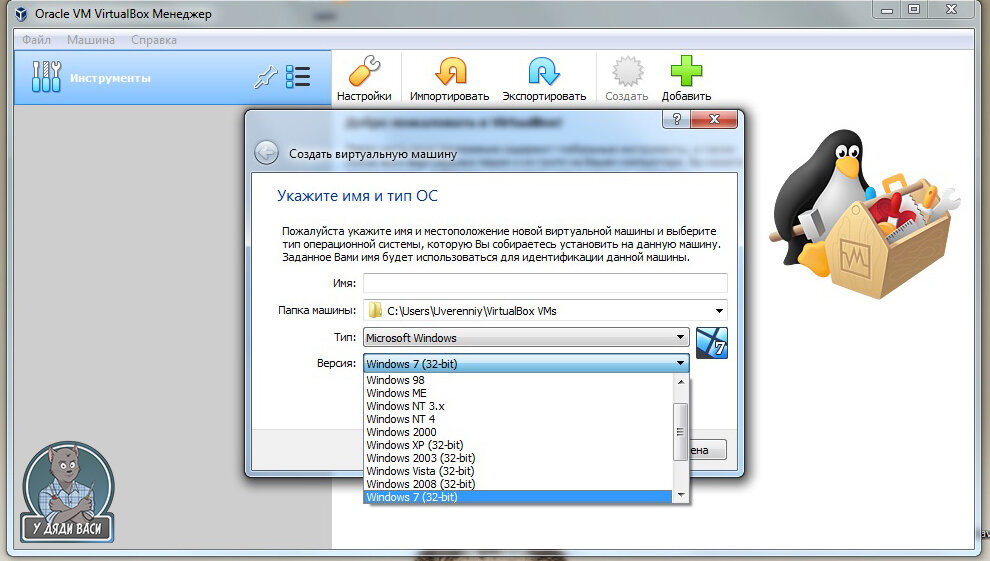Select Windows 98 from version list
Screen dimensions: 990x561
[x=518, y=380]
